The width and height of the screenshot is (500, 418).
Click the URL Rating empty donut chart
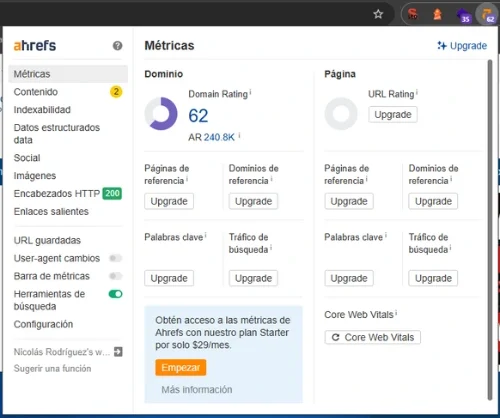[x=341, y=114]
